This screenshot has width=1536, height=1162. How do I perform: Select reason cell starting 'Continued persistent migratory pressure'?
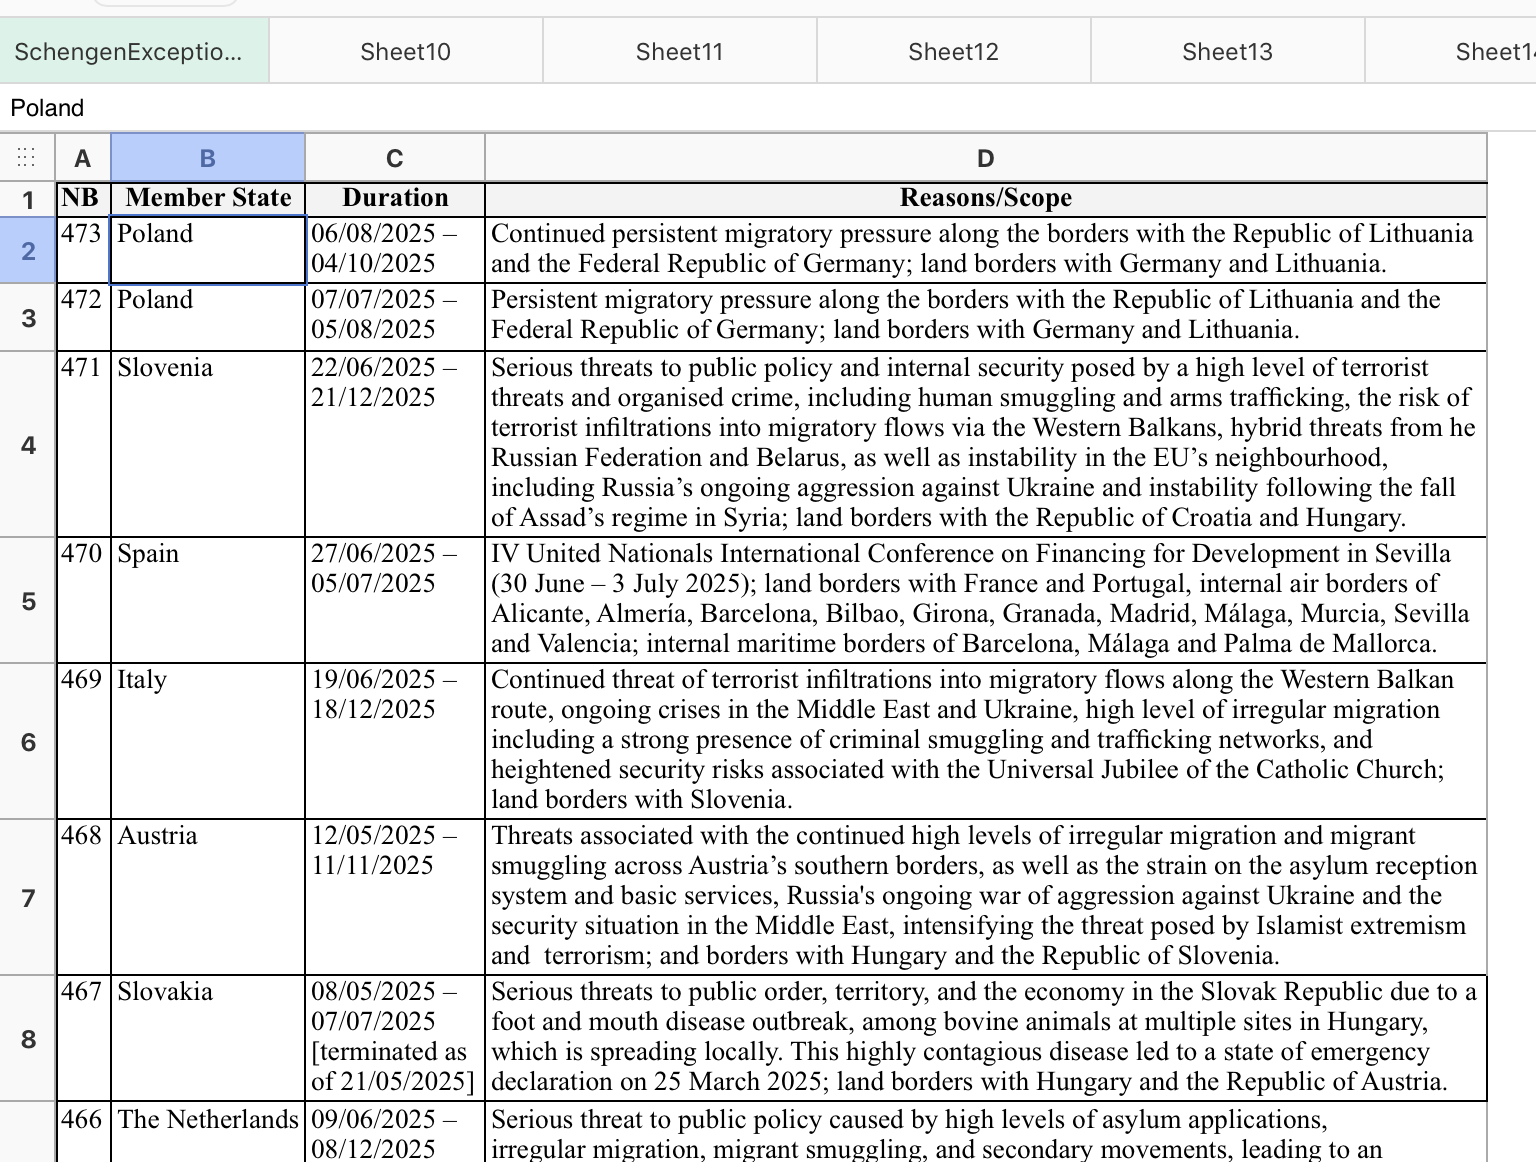coord(986,250)
